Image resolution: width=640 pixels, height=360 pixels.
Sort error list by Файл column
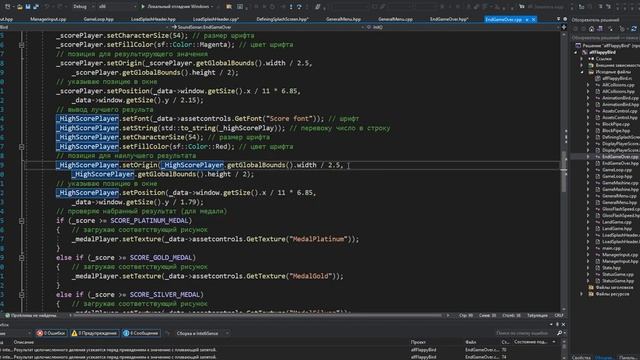pos(470,342)
